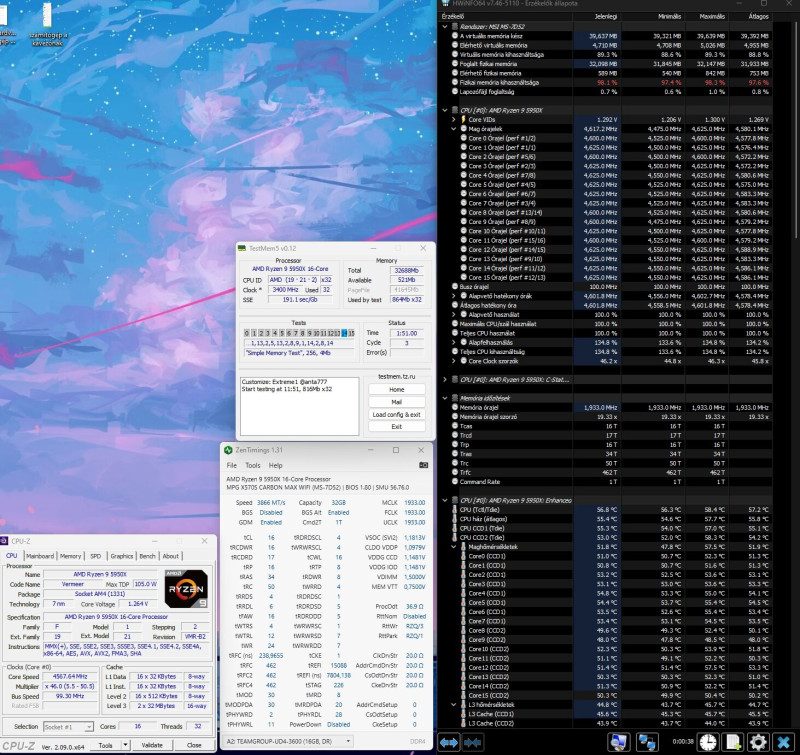Select the Core 0 Órajel (perf #1/2) row
Screen dimensions: 800x755
[x=605, y=138]
